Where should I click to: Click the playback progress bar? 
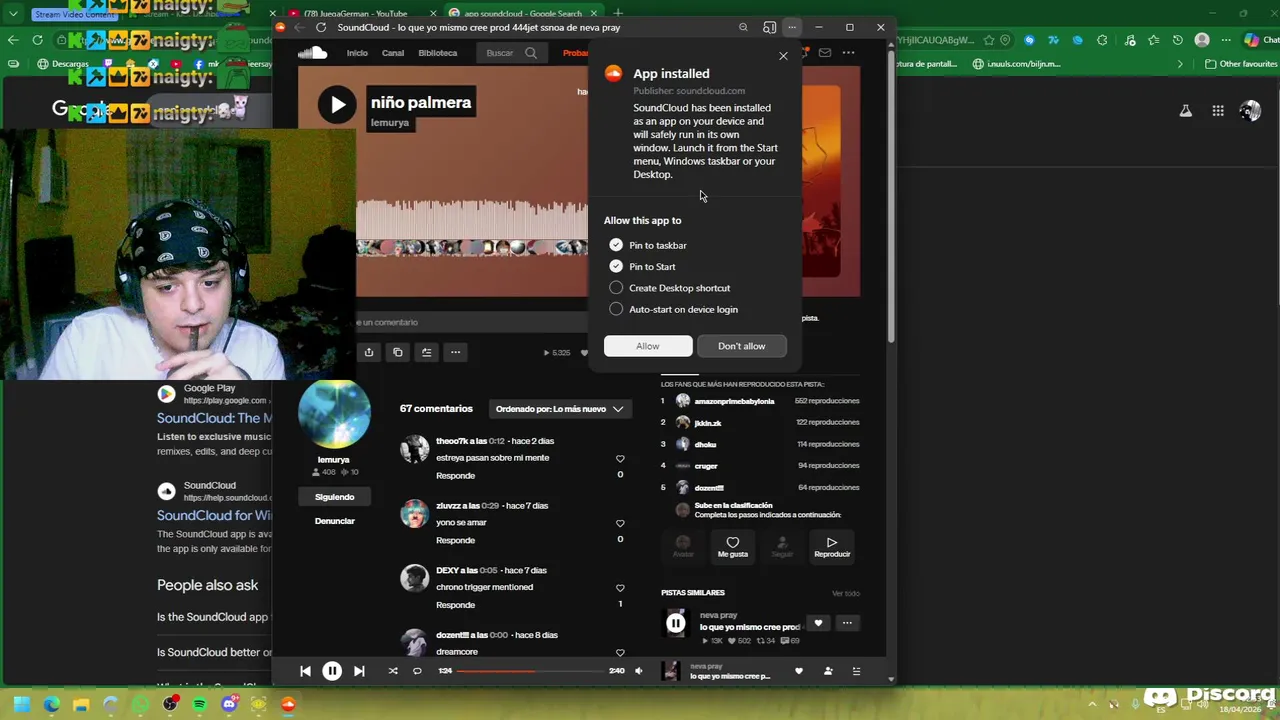coord(531,671)
